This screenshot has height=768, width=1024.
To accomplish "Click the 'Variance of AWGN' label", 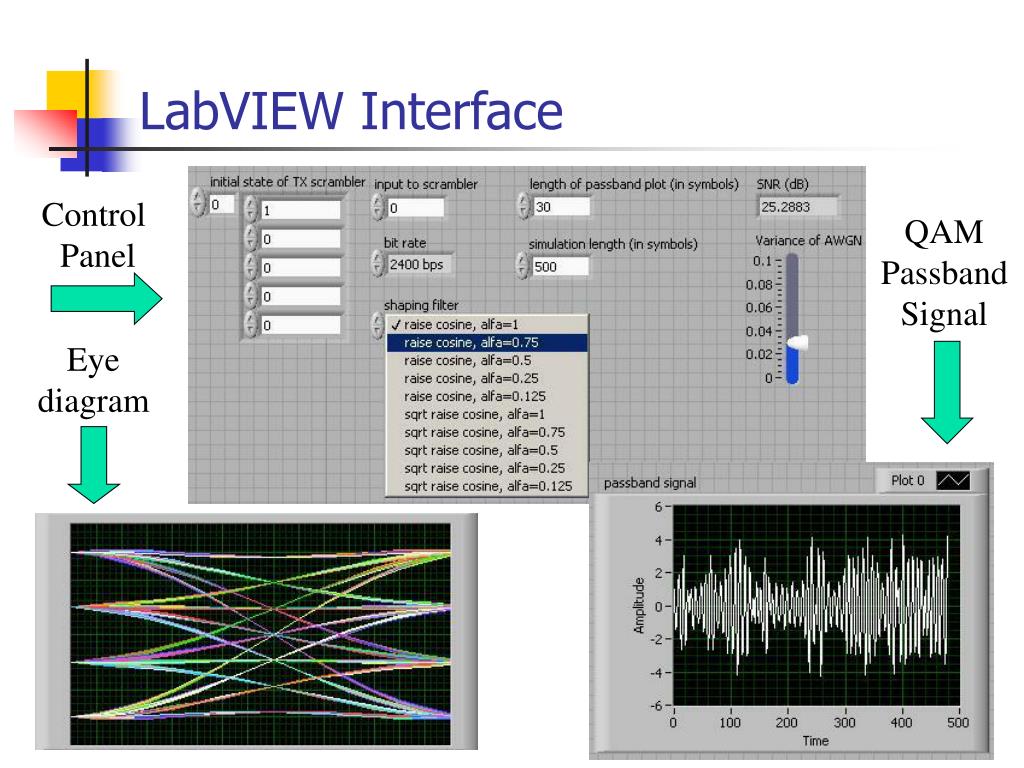I will click(808, 240).
